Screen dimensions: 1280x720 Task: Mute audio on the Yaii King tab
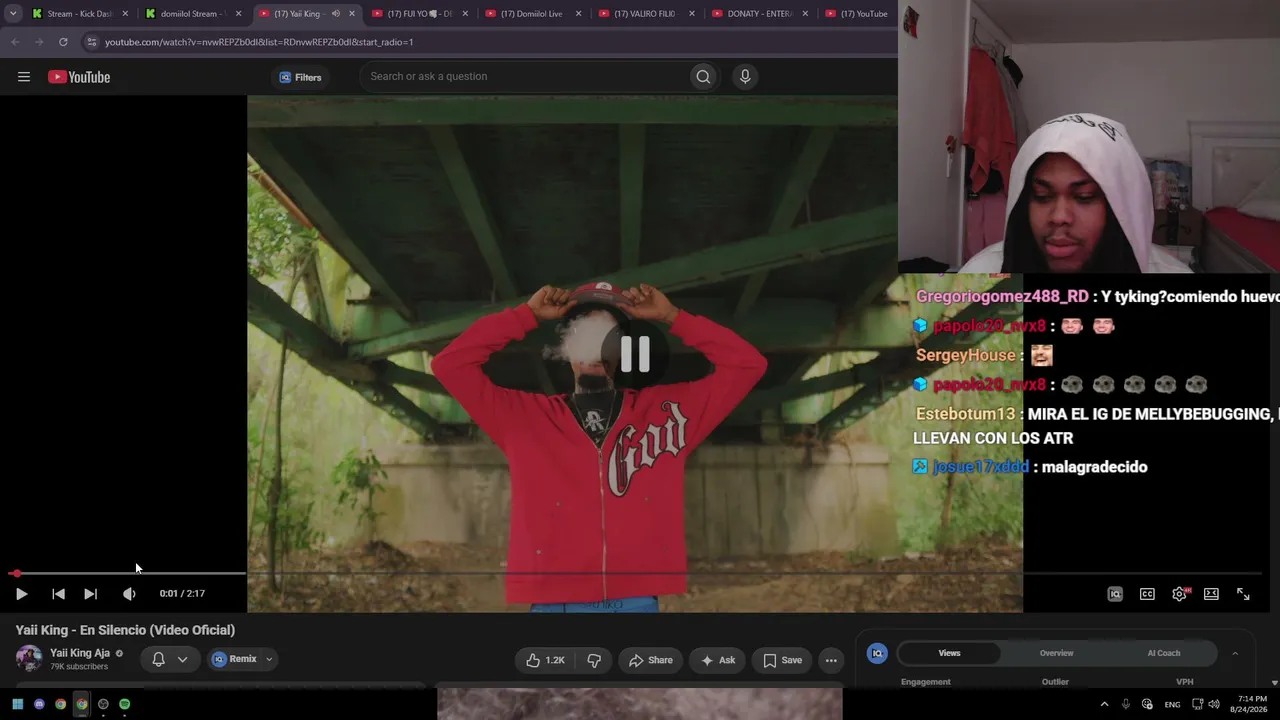(x=335, y=14)
